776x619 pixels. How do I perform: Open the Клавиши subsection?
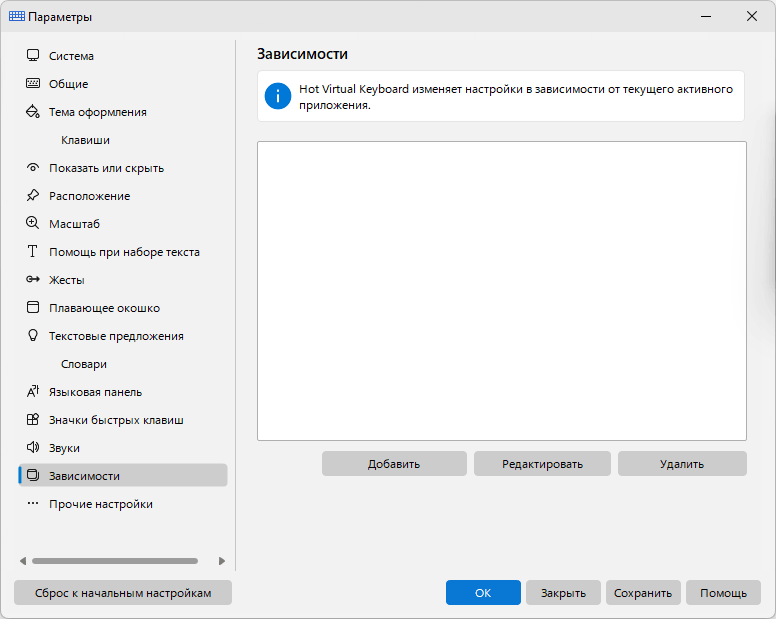(x=123, y=140)
